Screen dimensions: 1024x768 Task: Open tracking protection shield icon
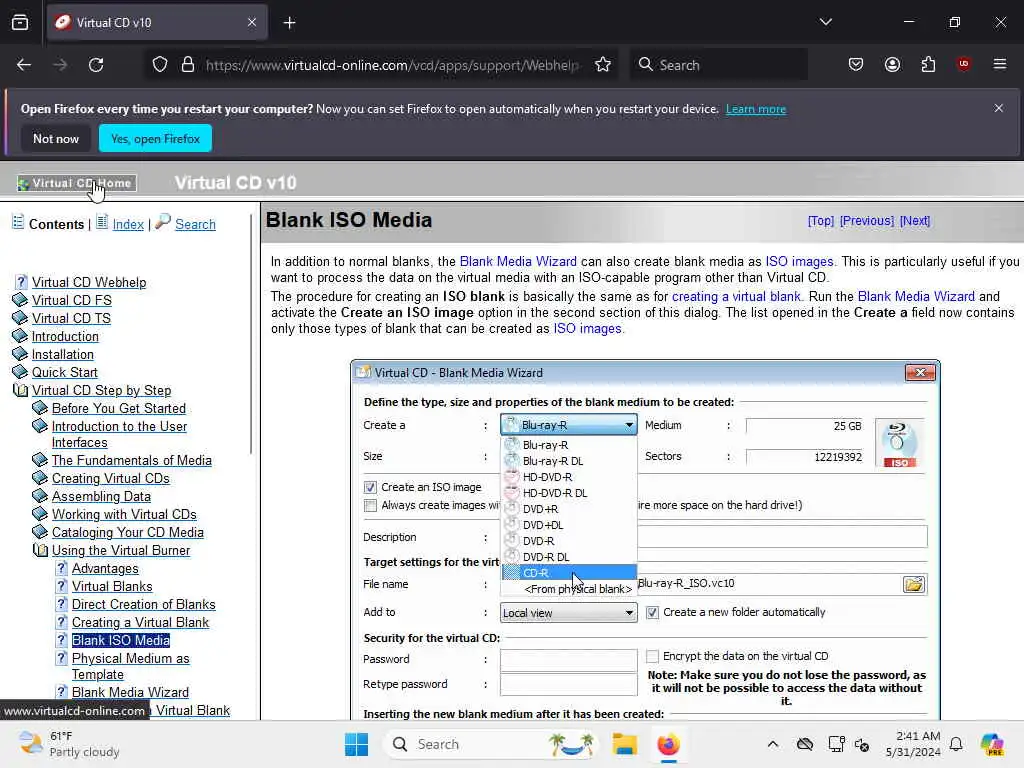(160, 65)
